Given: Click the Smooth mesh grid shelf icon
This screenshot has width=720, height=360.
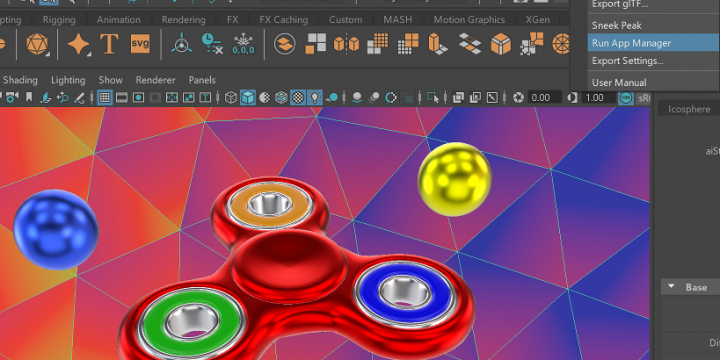Looking at the screenshot, I should [x=377, y=44].
